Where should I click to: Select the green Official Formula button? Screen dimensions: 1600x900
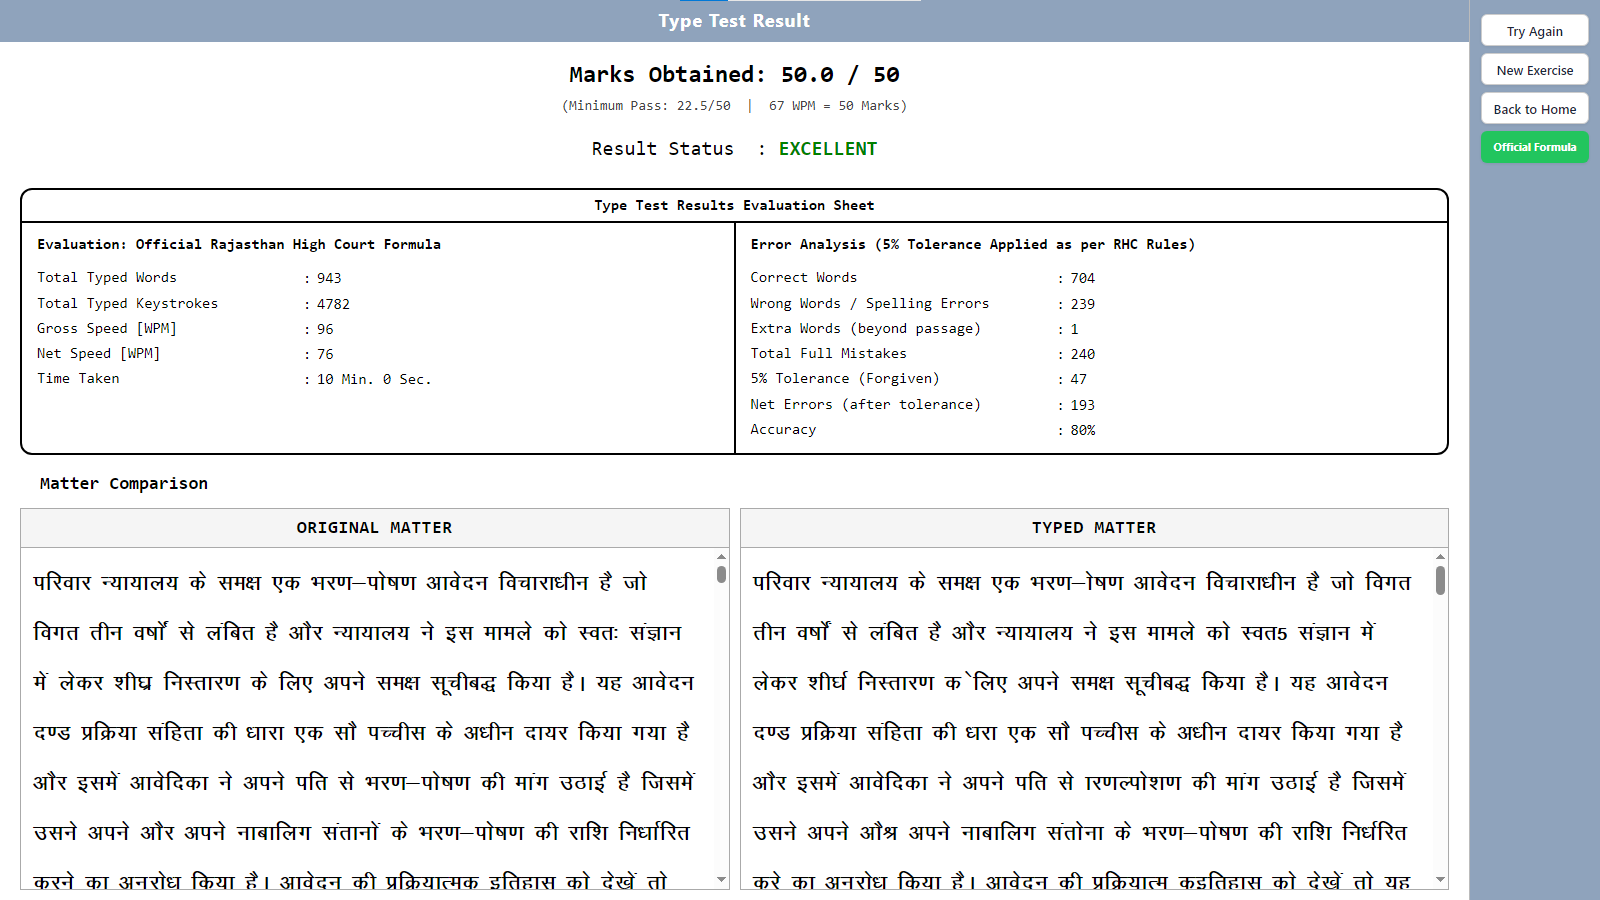tap(1534, 147)
